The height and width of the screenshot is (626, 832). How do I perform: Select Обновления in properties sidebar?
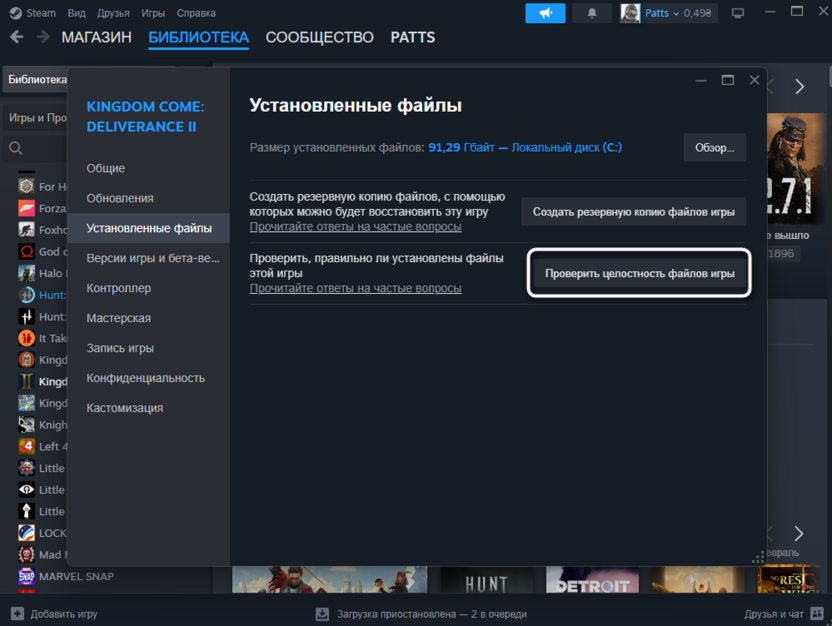coord(149,198)
